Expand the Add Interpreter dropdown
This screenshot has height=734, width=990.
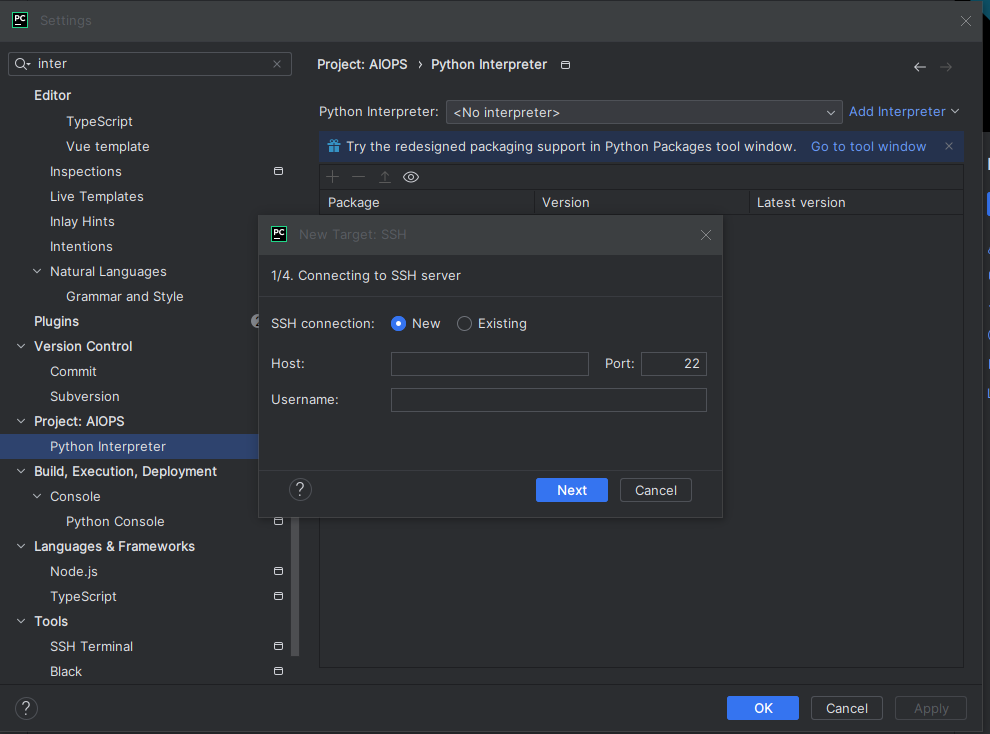(903, 112)
